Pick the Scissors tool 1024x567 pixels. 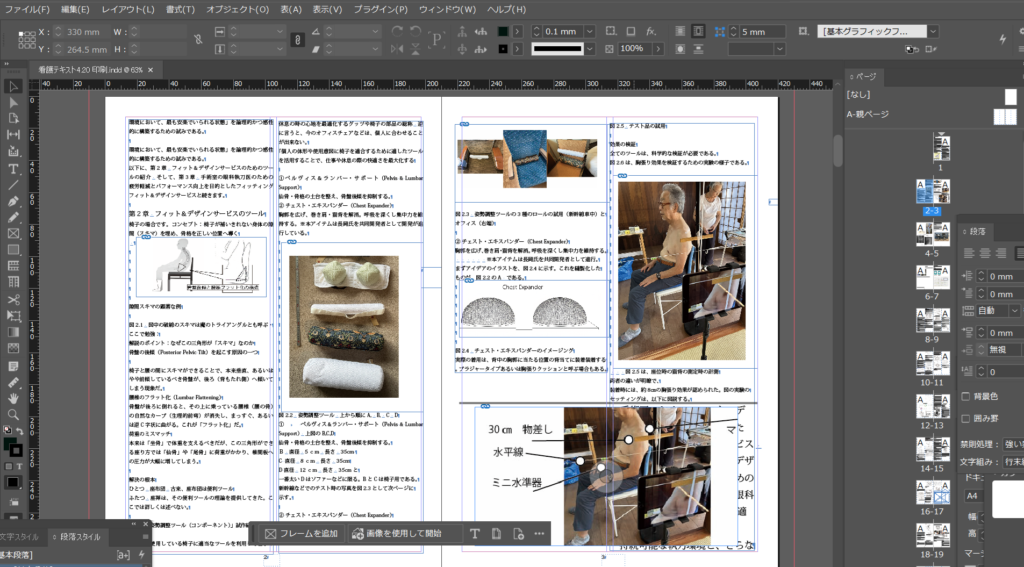point(14,299)
